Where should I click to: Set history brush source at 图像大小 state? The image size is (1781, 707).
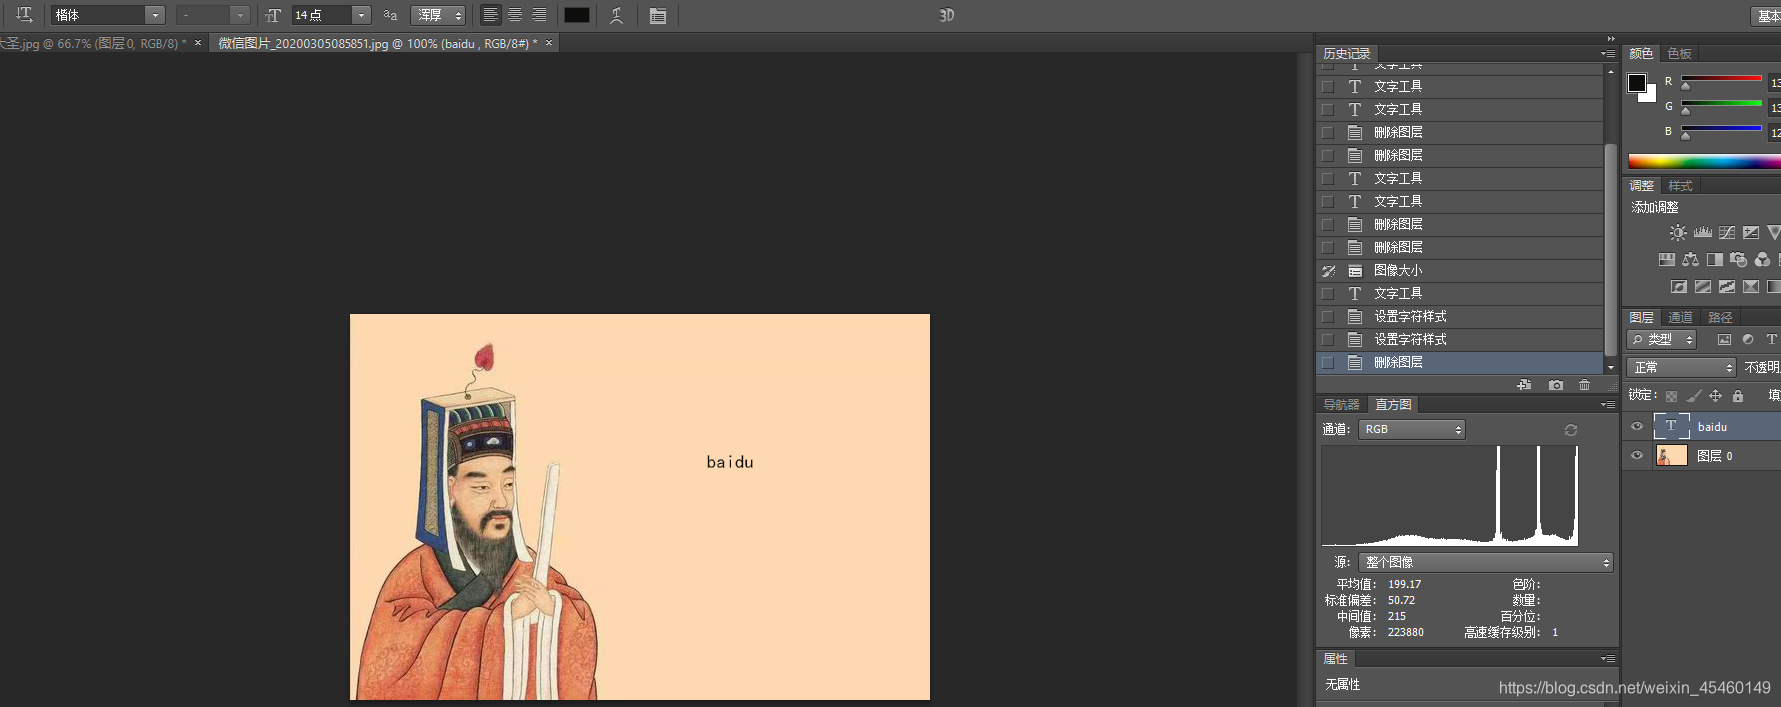pyautogui.click(x=1328, y=271)
